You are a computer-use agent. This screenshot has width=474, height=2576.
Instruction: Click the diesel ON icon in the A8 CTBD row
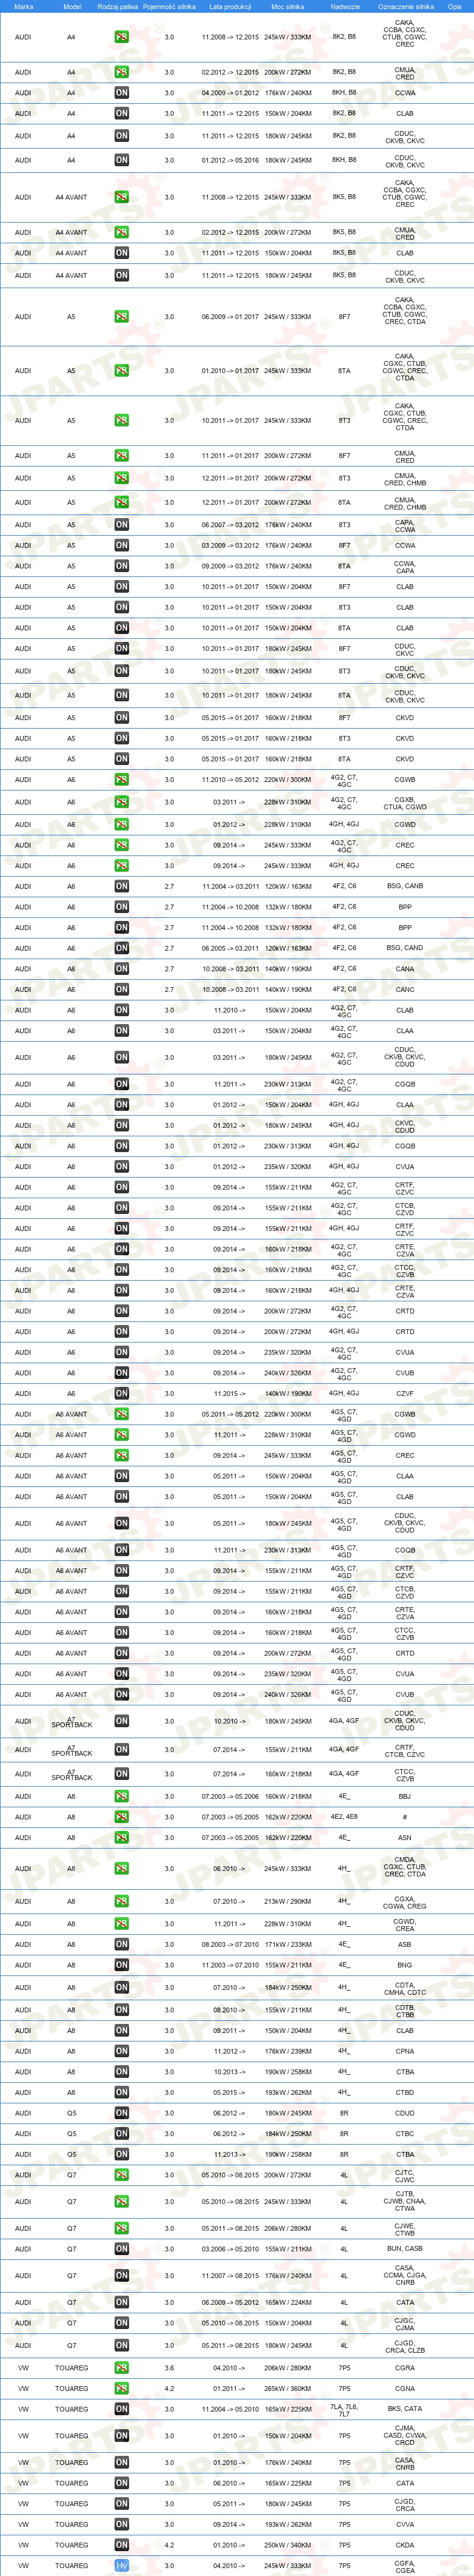pos(121,2093)
